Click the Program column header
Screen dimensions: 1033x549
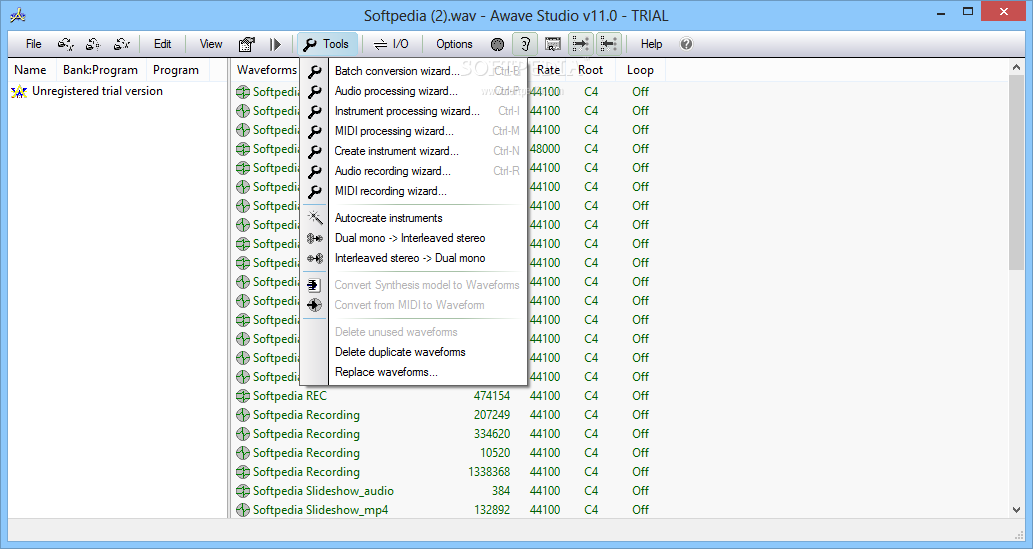[x=176, y=70]
